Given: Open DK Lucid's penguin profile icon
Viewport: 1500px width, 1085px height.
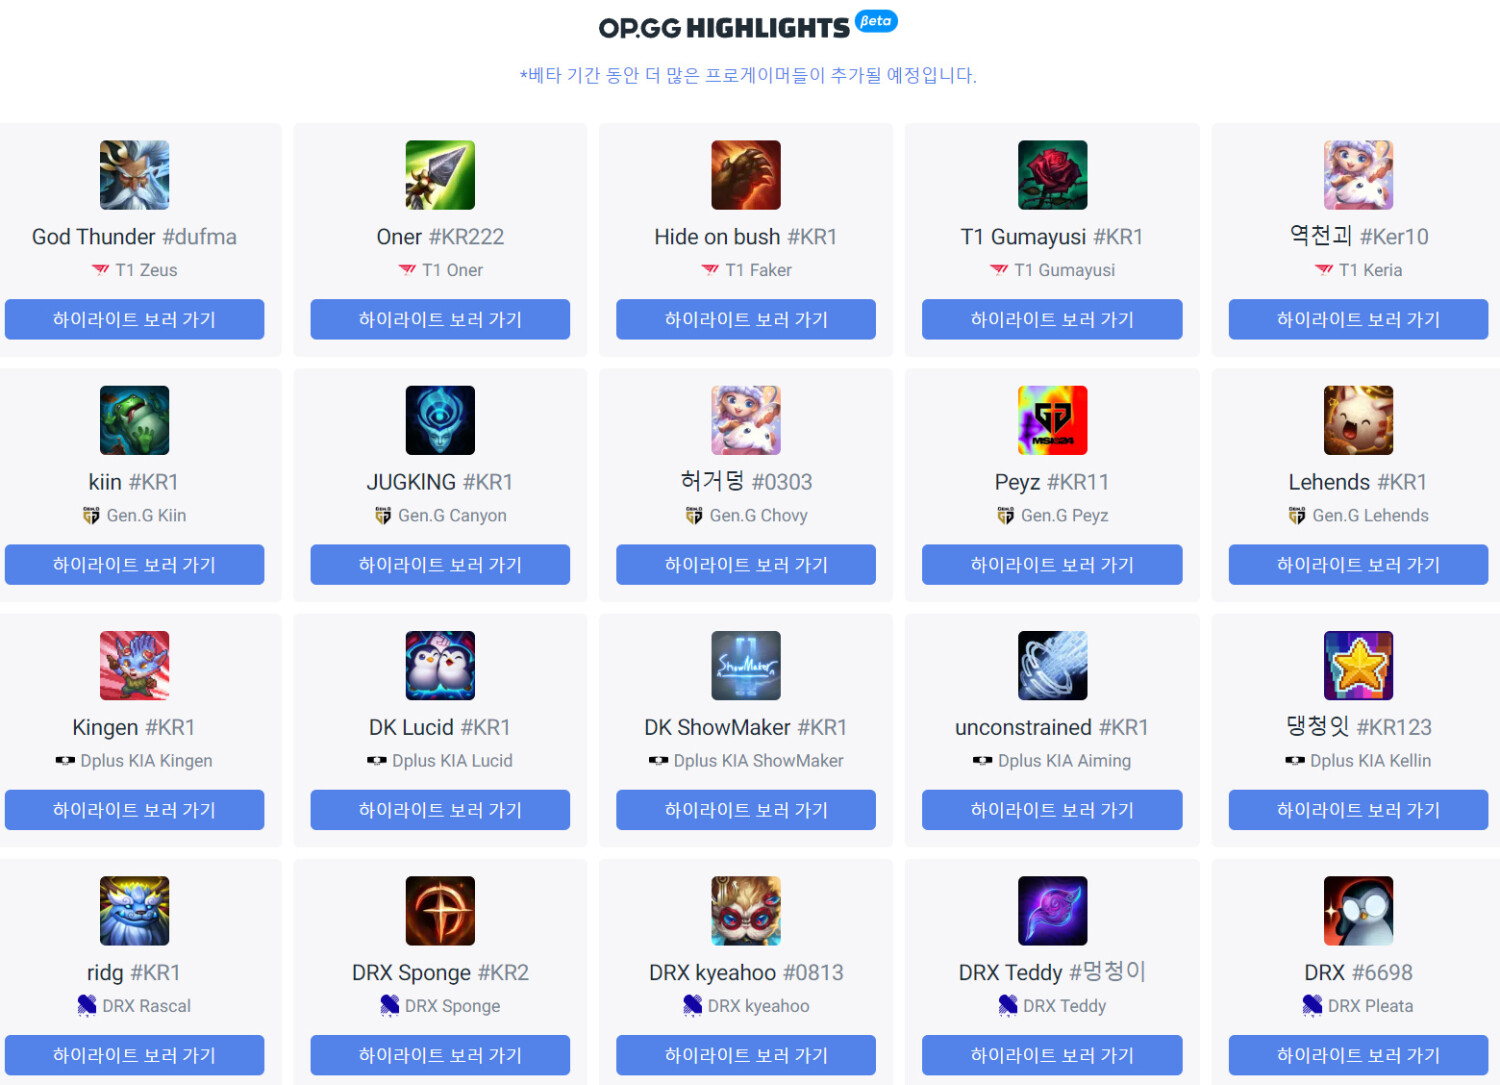Looking at the screenshot, I should (440, 665).
